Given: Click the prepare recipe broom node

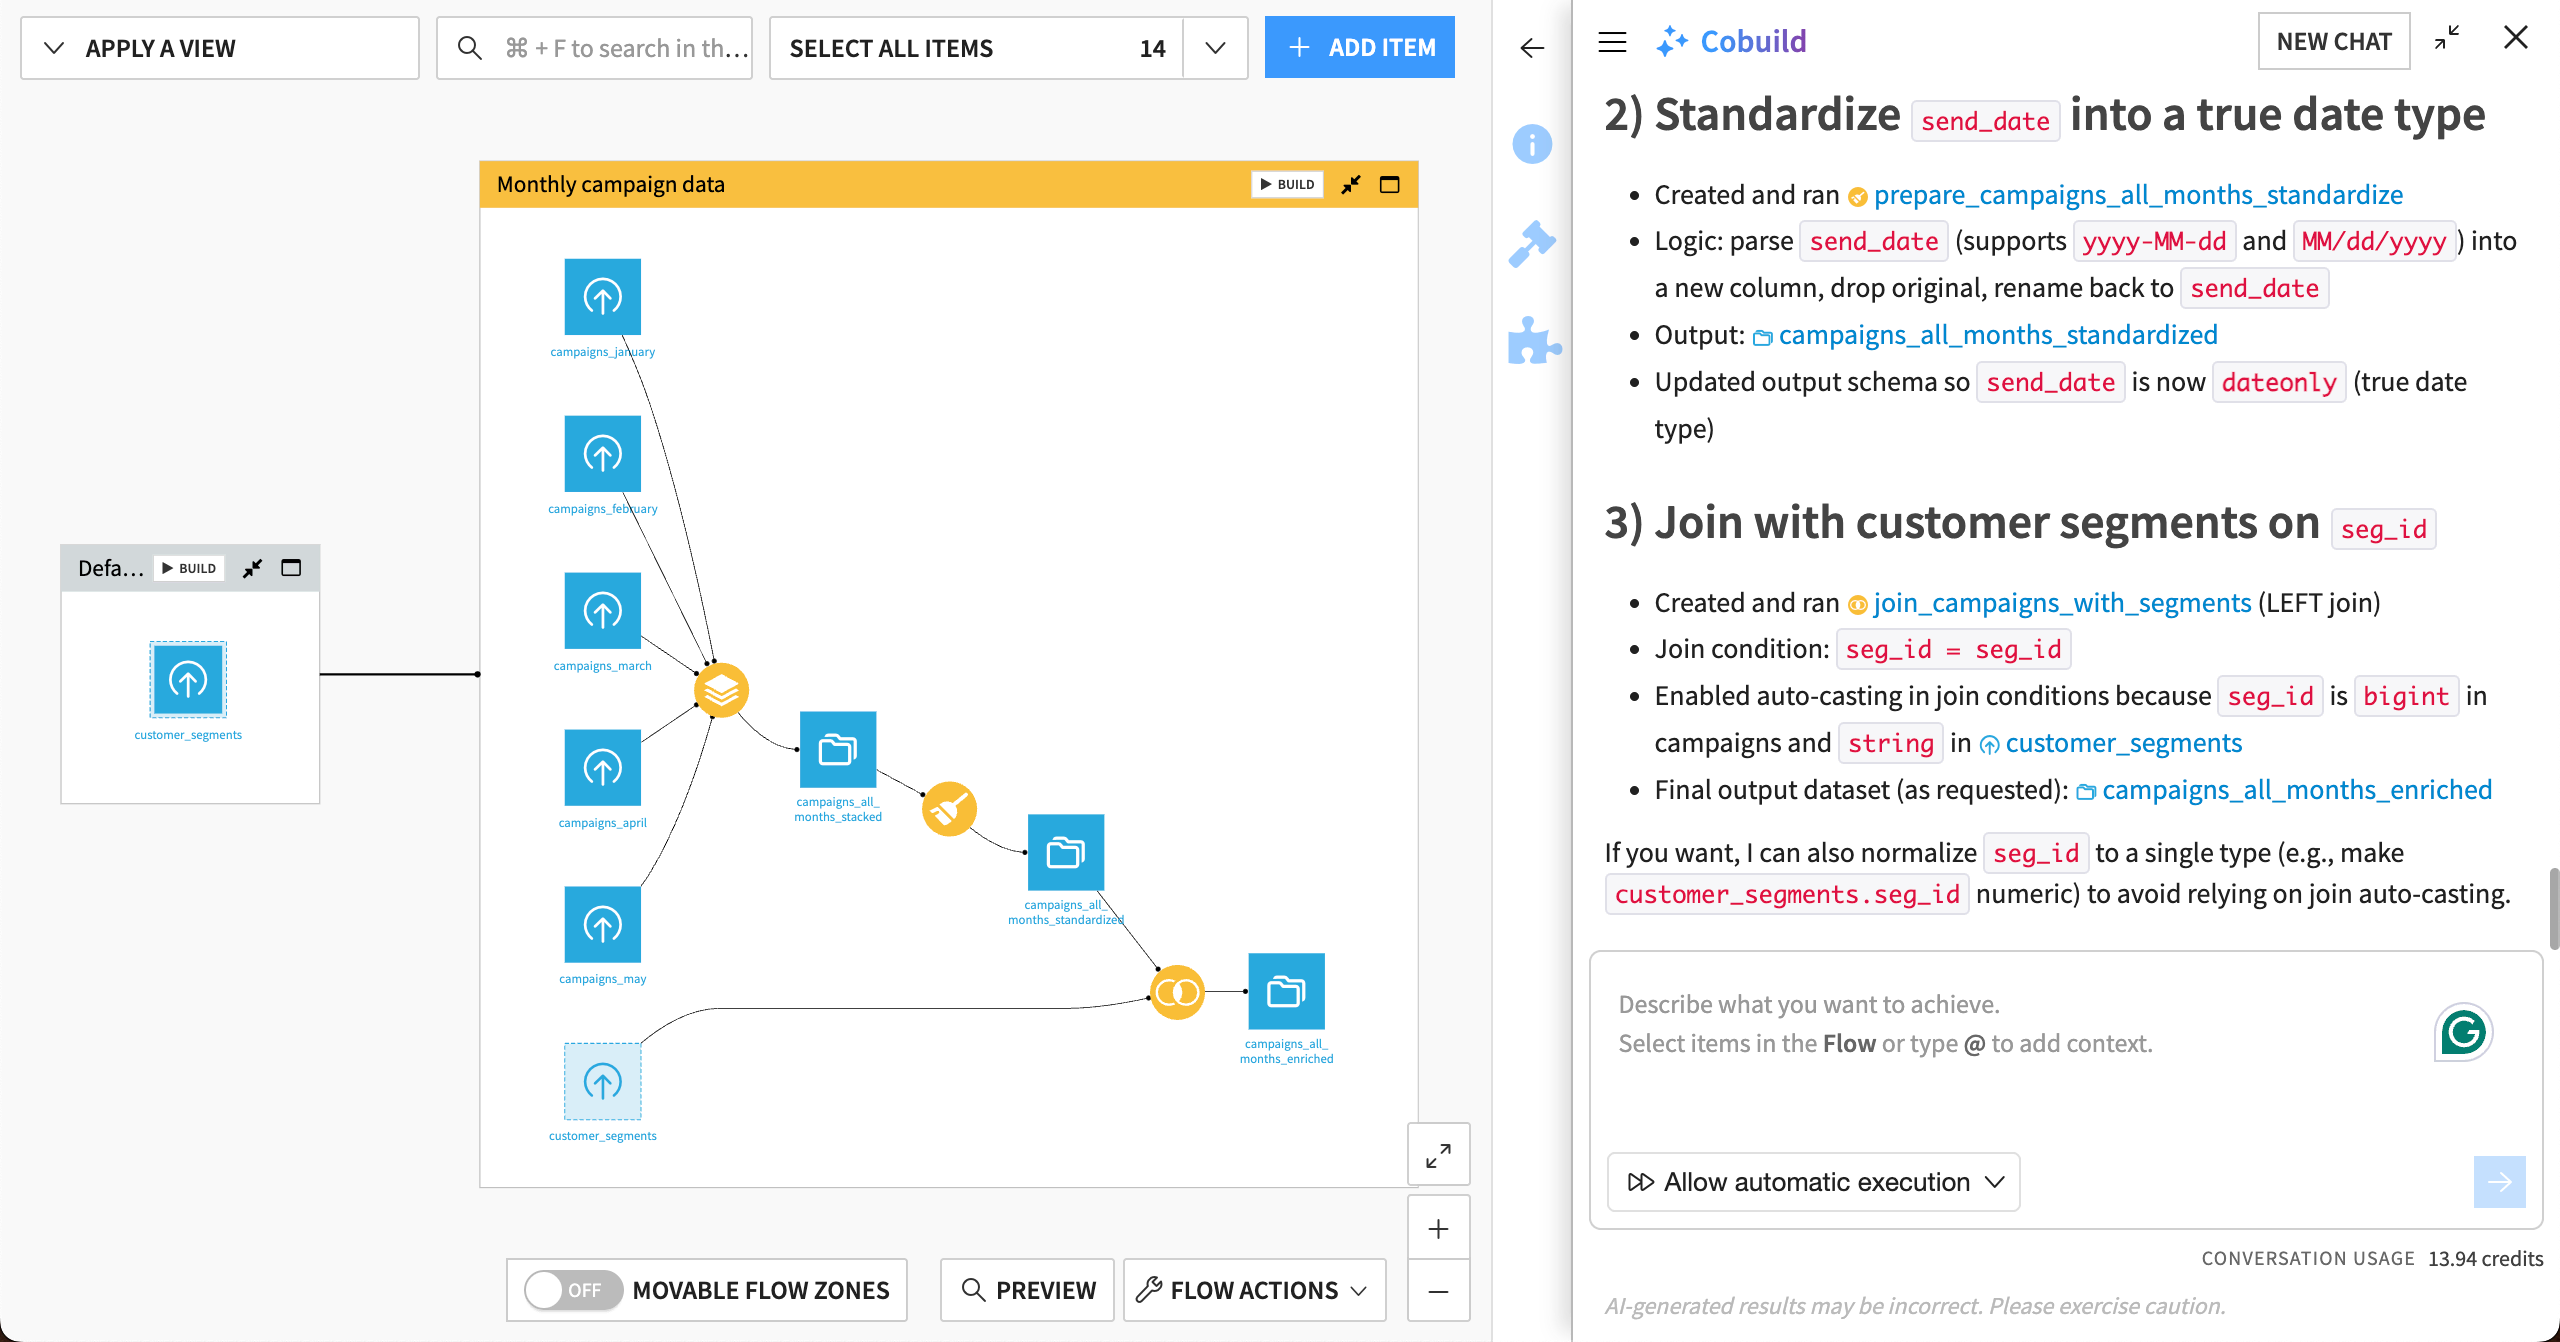Looking at the screenshot, I should click(949, 809).
